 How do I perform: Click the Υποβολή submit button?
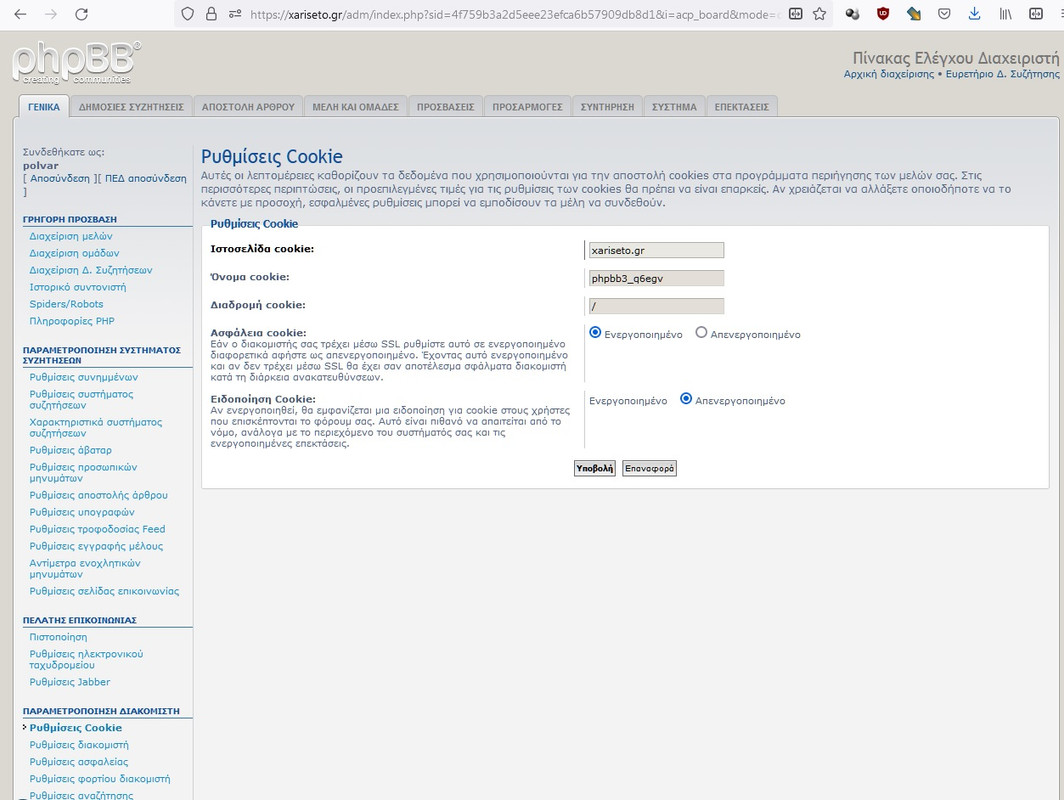(594, 468)
